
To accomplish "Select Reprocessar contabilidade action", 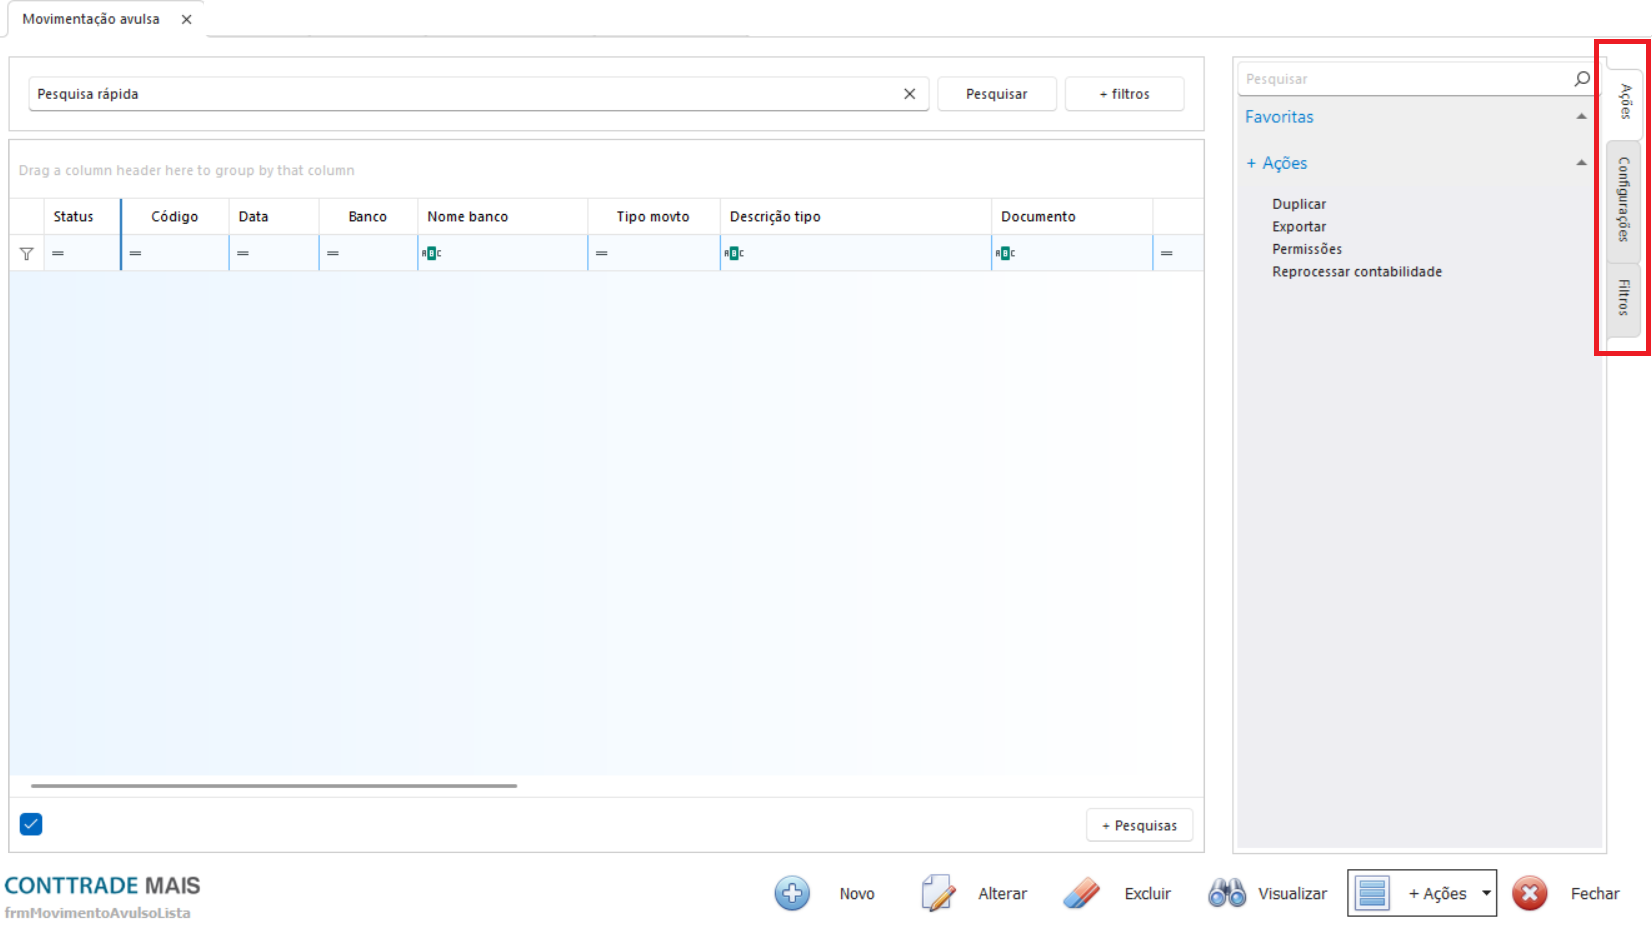I will click(x=1356, y=272).
